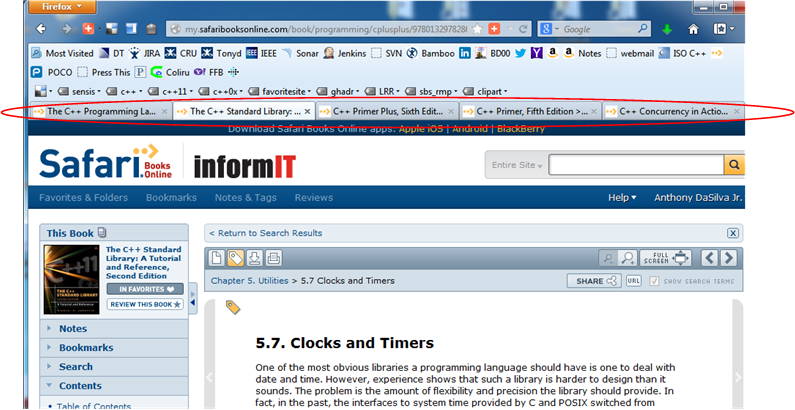Expand the Notes section in sidebar

coord(73,328)
